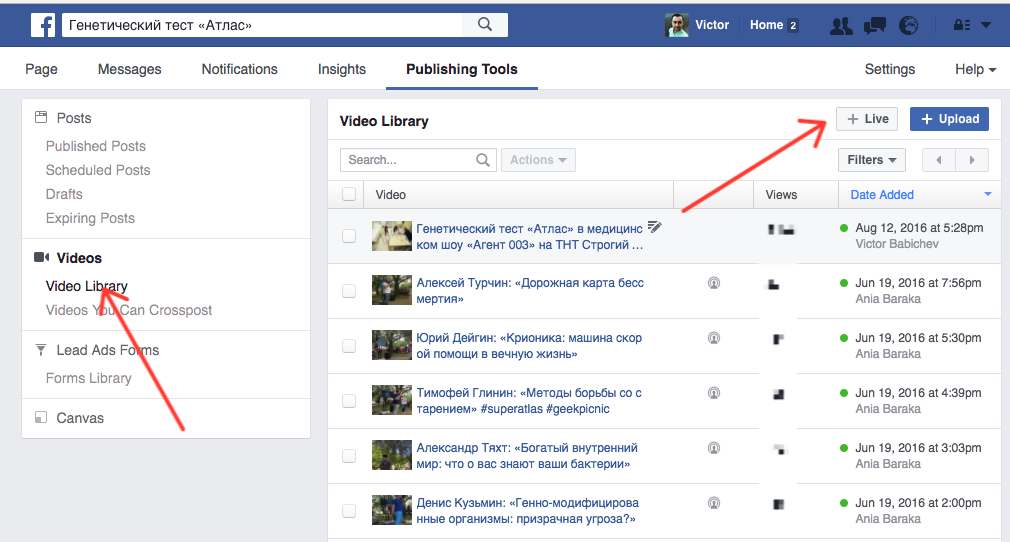Switch to the Insights tab
Image resolution: width=1010 pixels, height=542 pixels.
click(x=341, y=69)
